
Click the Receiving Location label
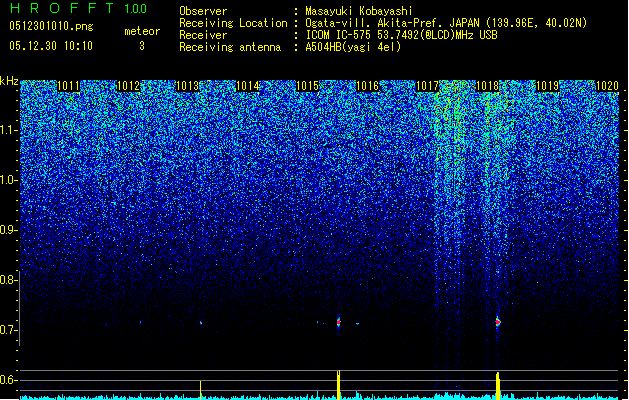233,23
